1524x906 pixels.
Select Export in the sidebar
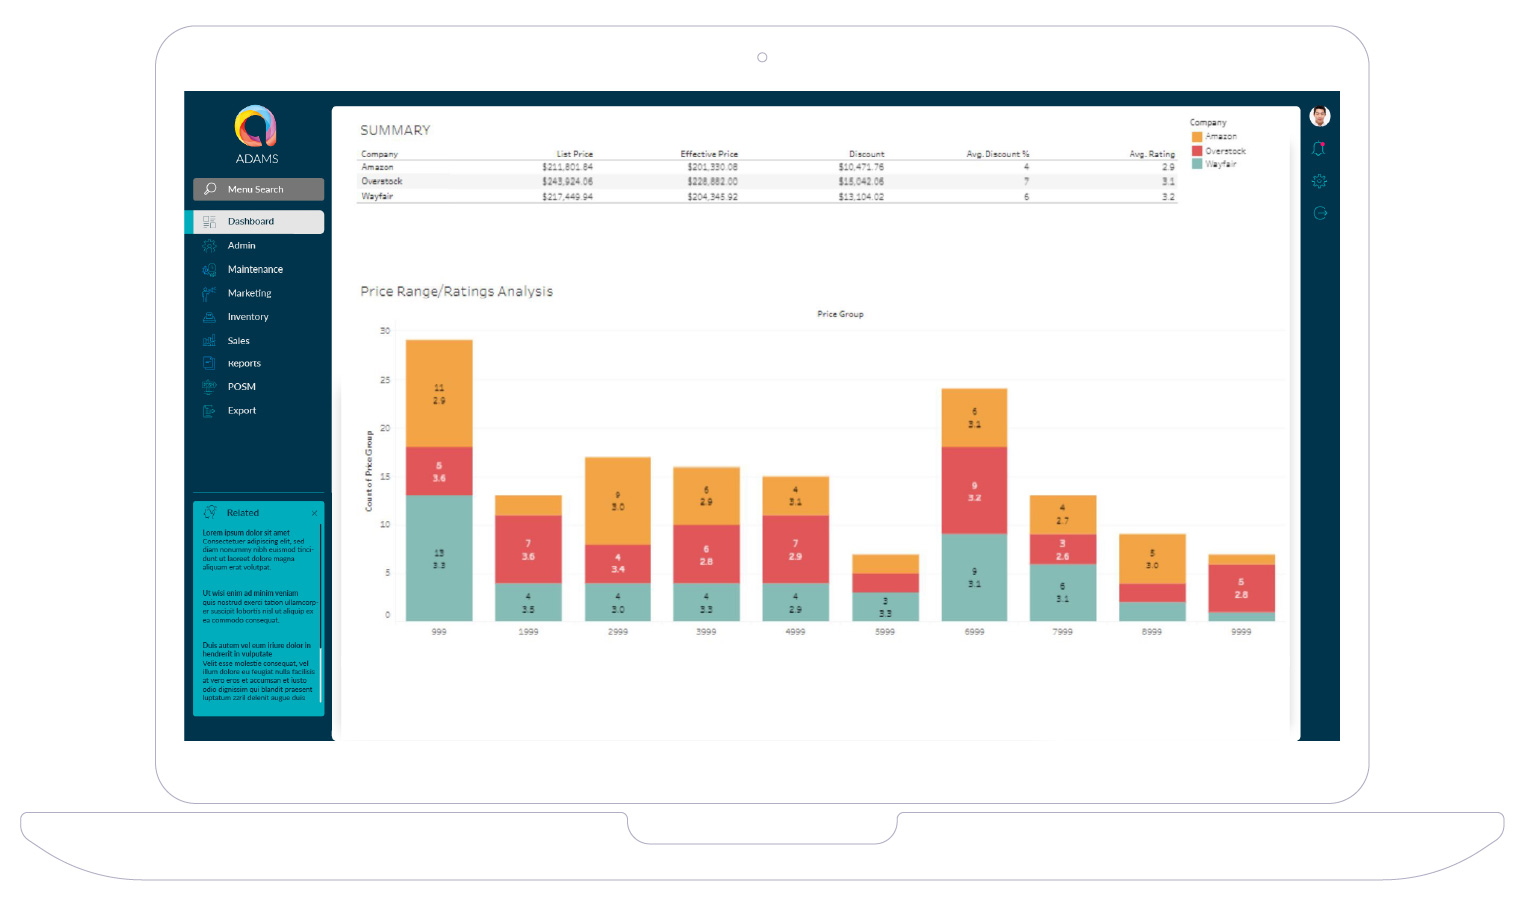[241, 411]
